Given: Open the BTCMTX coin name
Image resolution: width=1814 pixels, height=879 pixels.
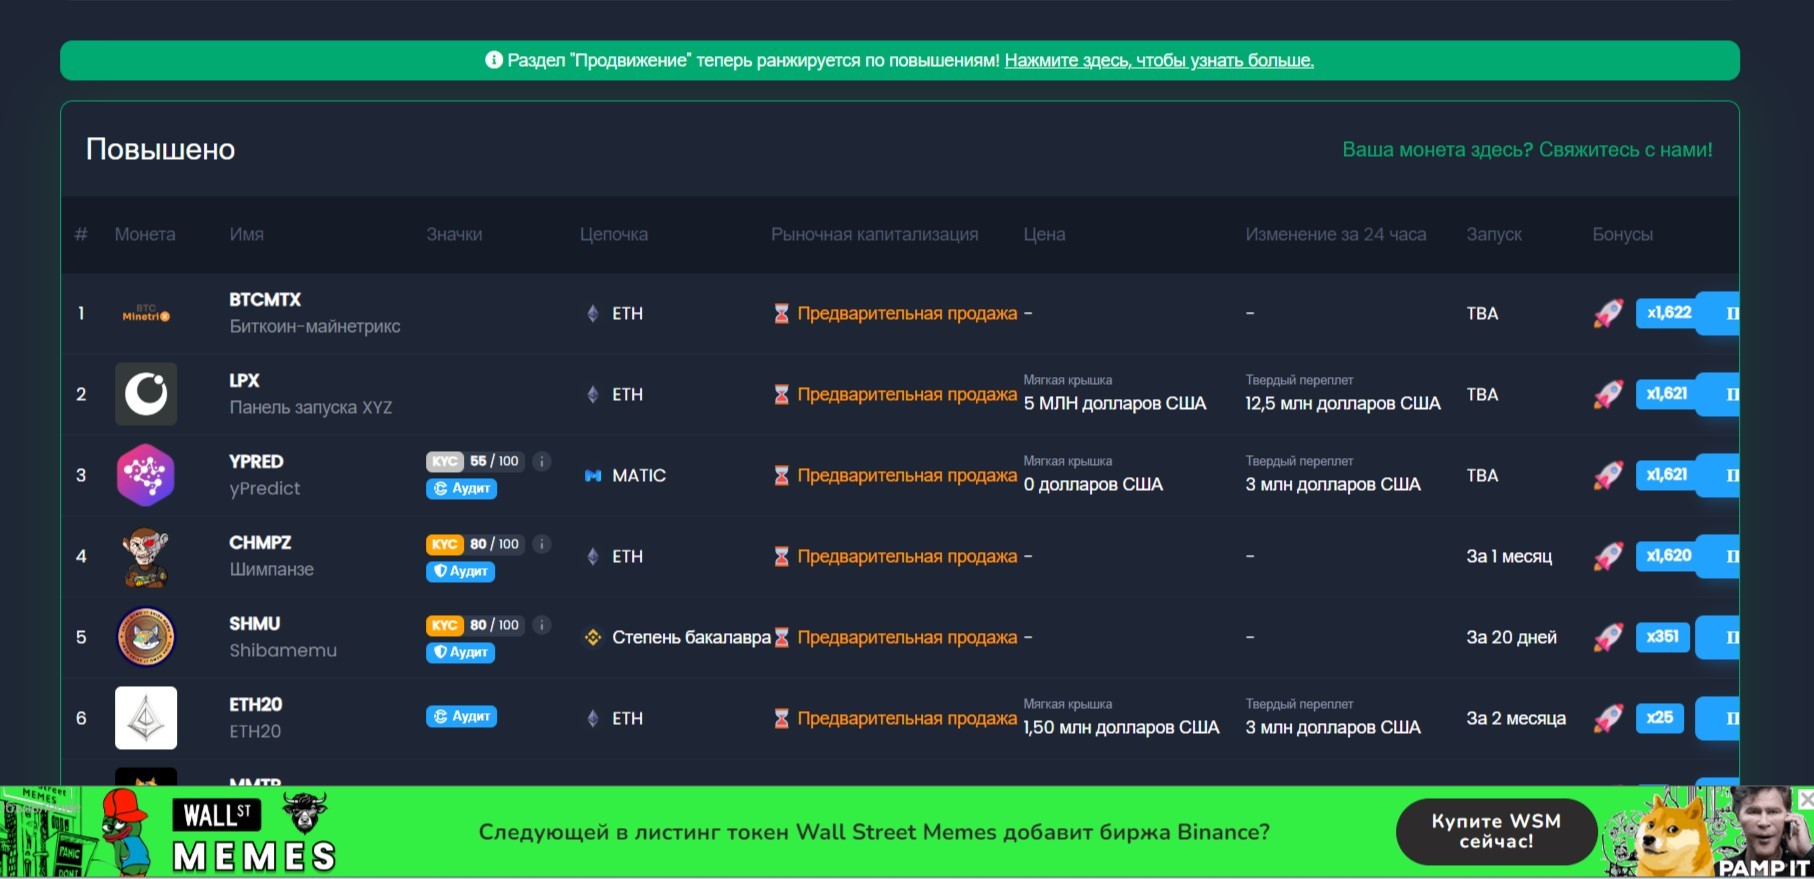Looking at the screenshot, I should pos(265,299).
